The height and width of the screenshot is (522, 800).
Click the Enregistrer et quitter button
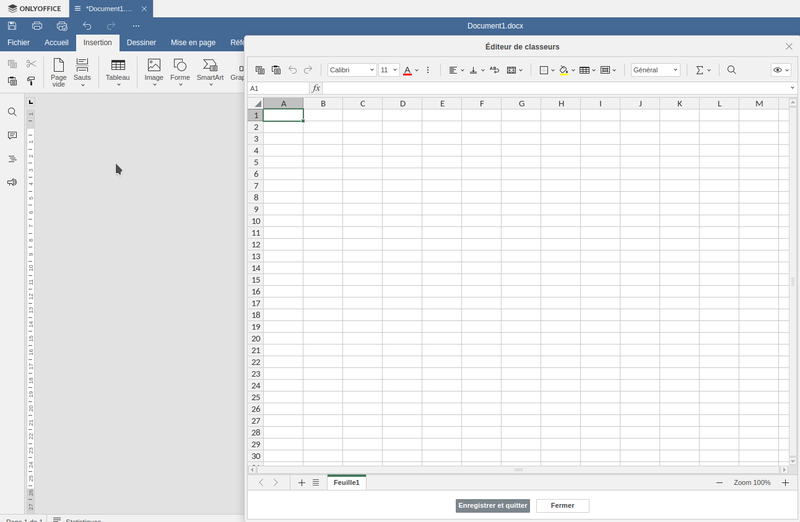point(492,506)
